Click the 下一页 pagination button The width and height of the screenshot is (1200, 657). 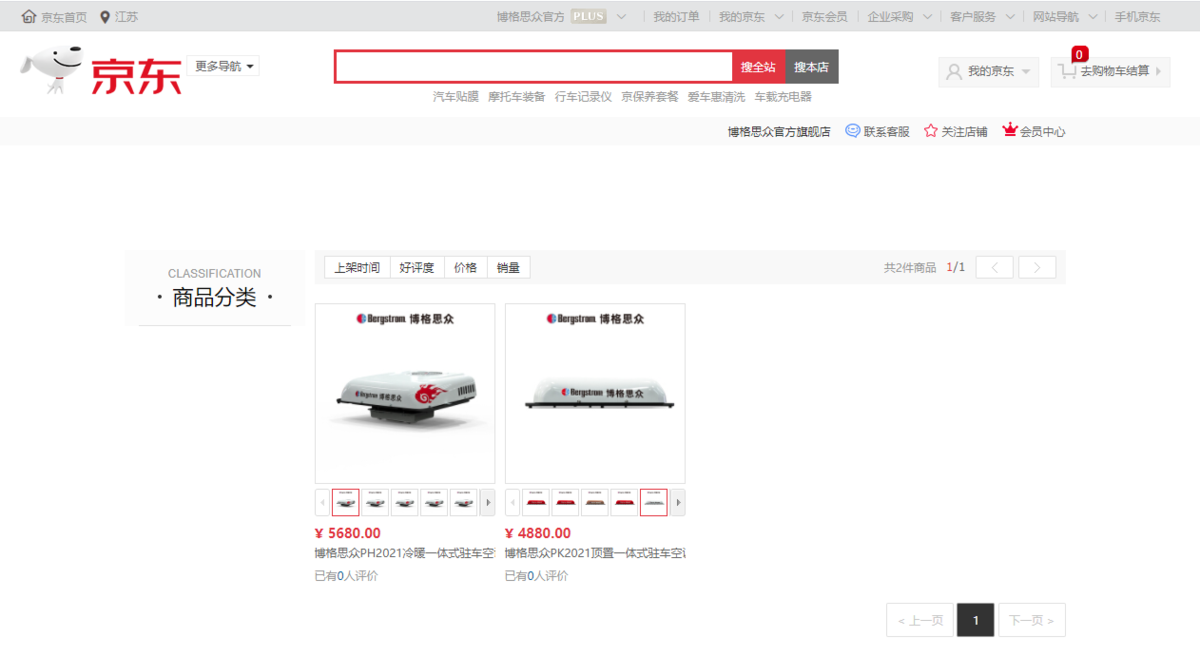coord(1031,620)
